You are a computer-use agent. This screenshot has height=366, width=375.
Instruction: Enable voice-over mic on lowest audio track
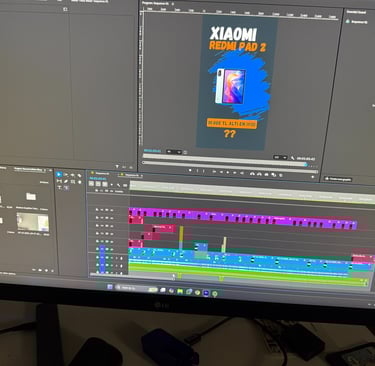121,273
